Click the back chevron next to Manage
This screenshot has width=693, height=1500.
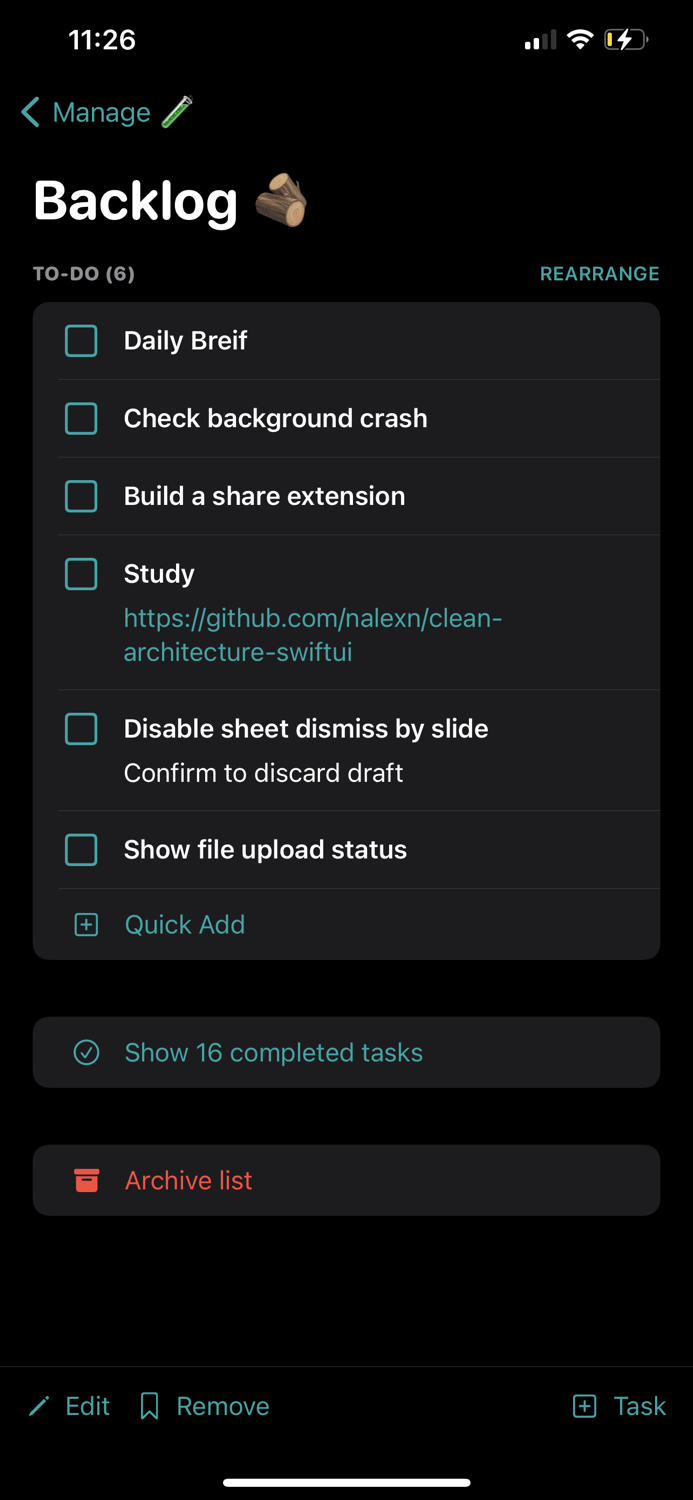[29, 112]
